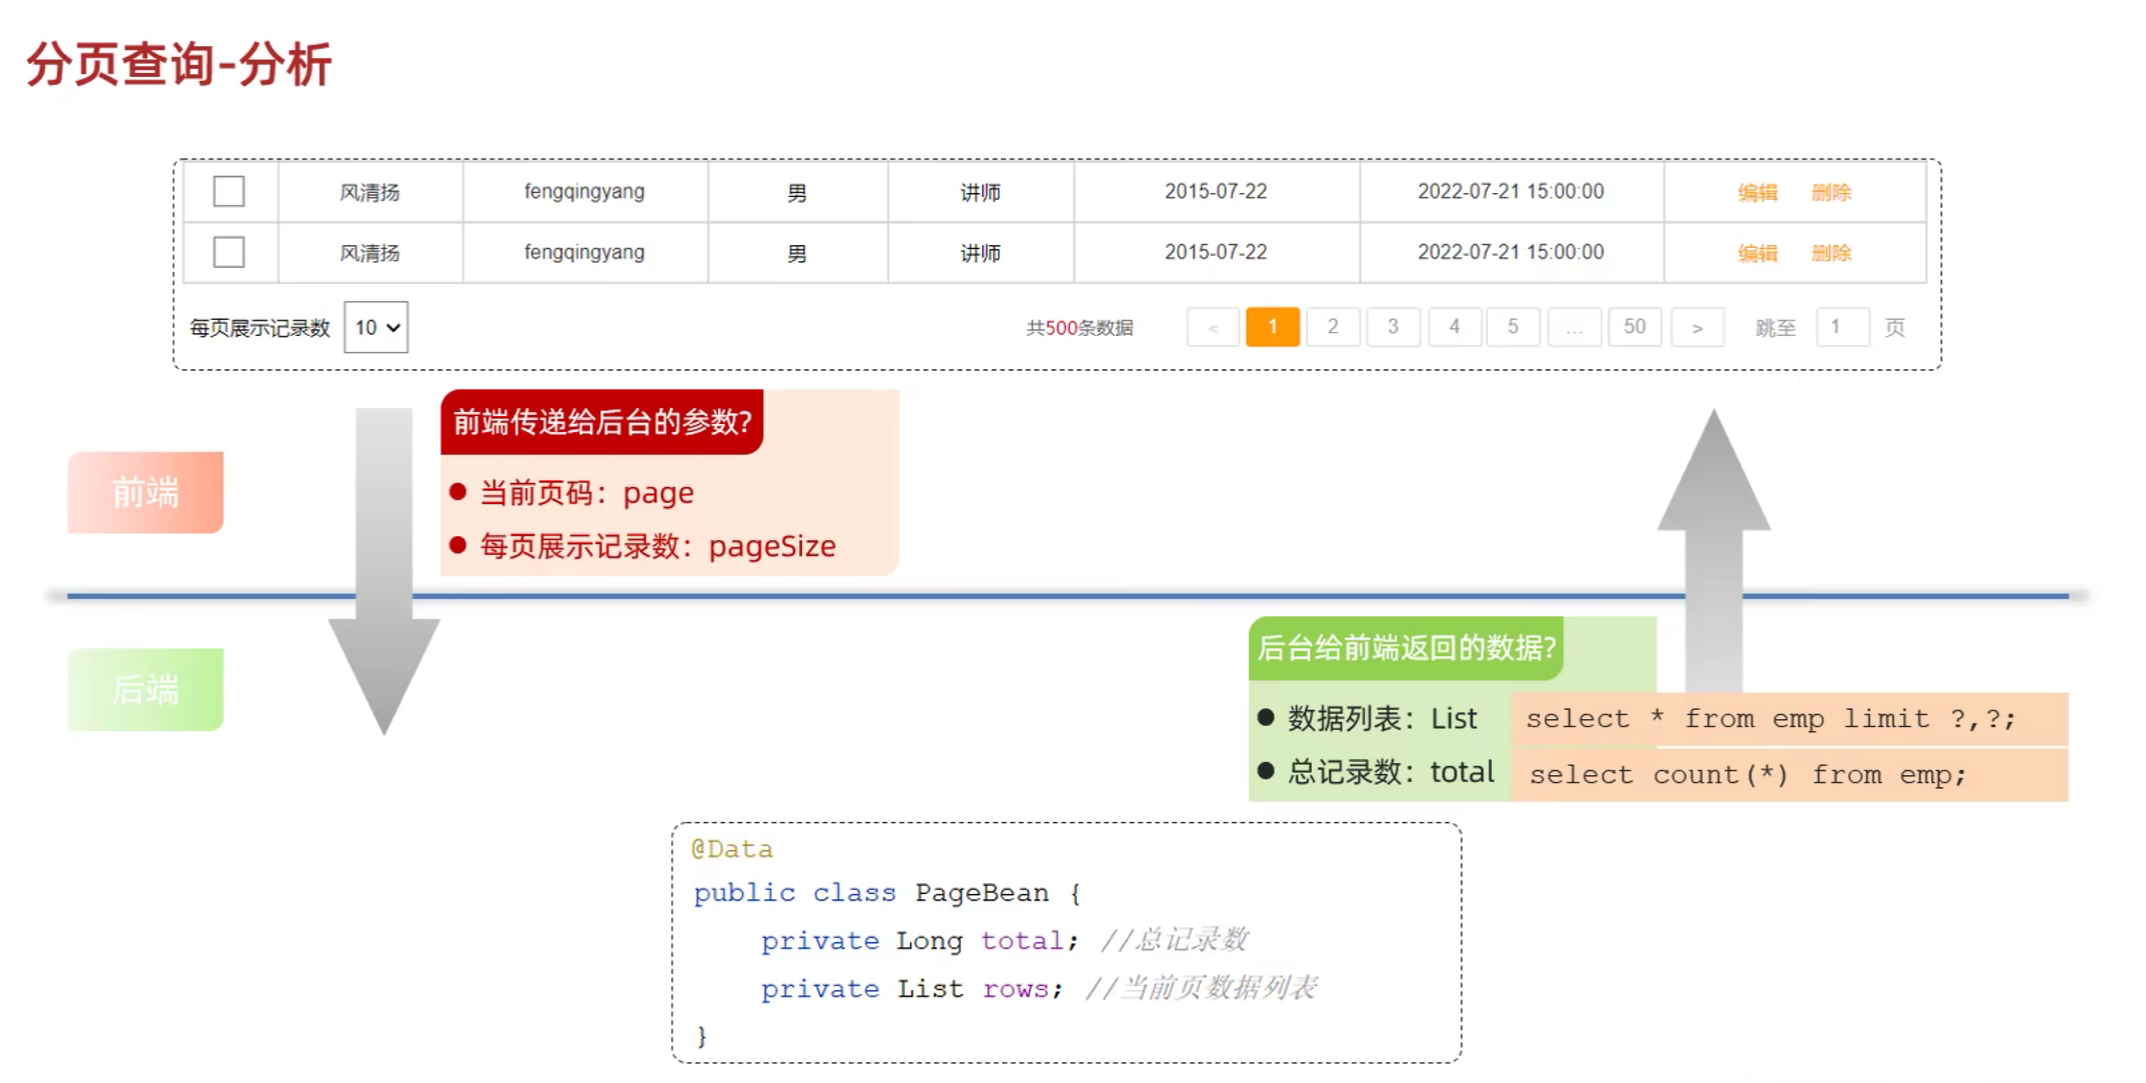This screenshot has width=2146, height=1083.
Task: Go to the previous page arrow
Action: (x=1213, y=327)
